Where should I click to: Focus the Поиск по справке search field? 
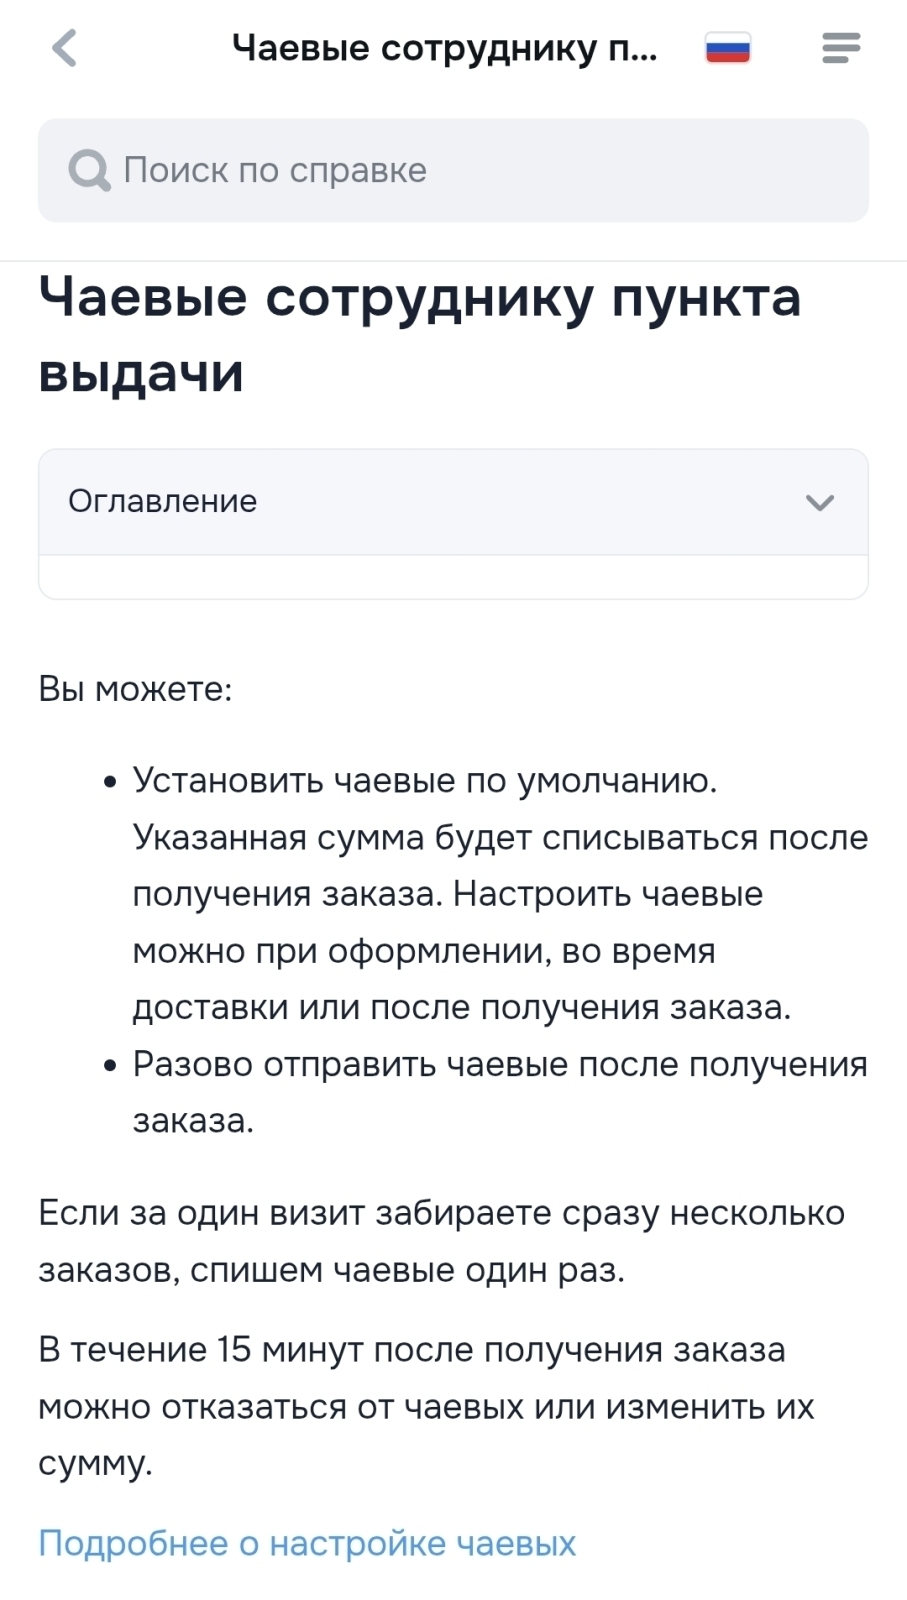click(450, 170)
